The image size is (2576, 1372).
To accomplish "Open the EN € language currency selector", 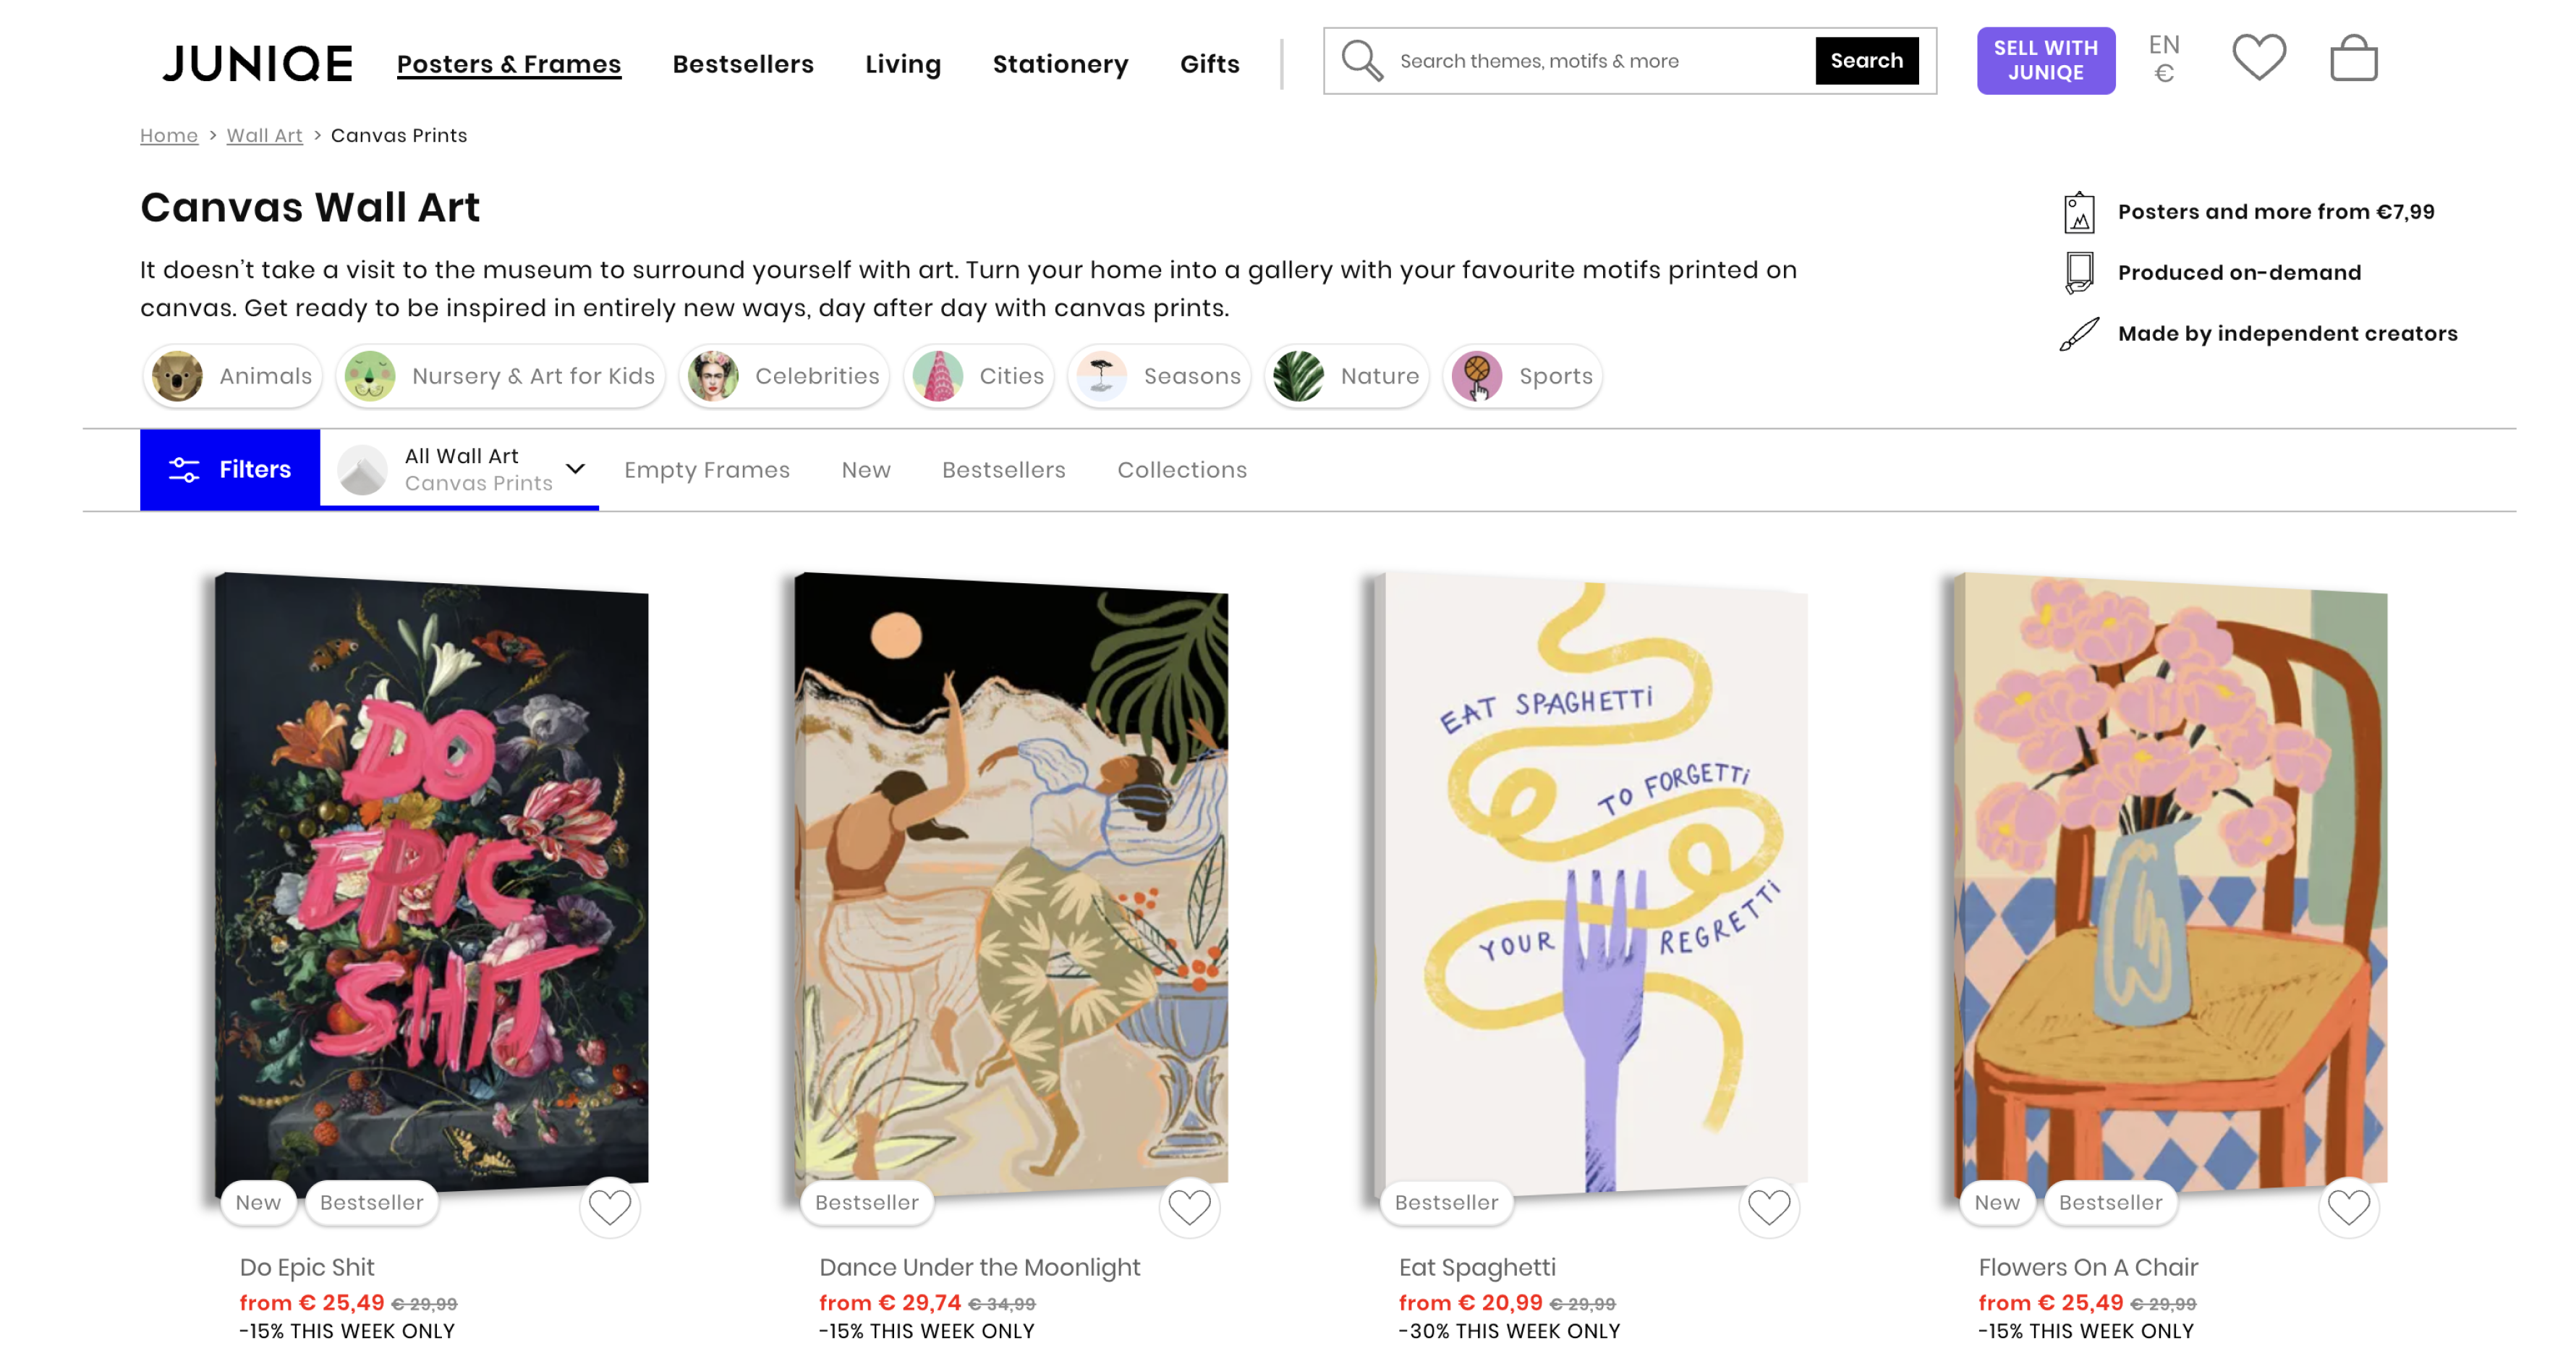I will tap(2163, 59).
